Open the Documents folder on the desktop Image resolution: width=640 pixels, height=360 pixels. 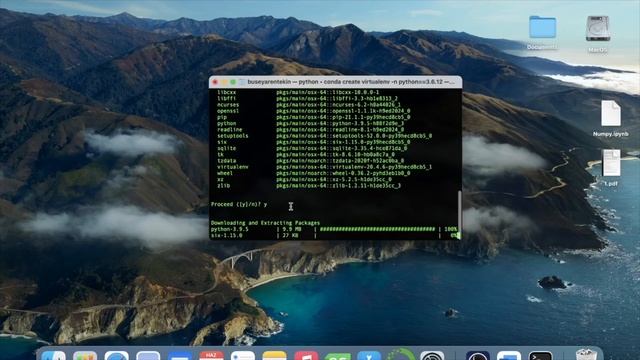542,27
